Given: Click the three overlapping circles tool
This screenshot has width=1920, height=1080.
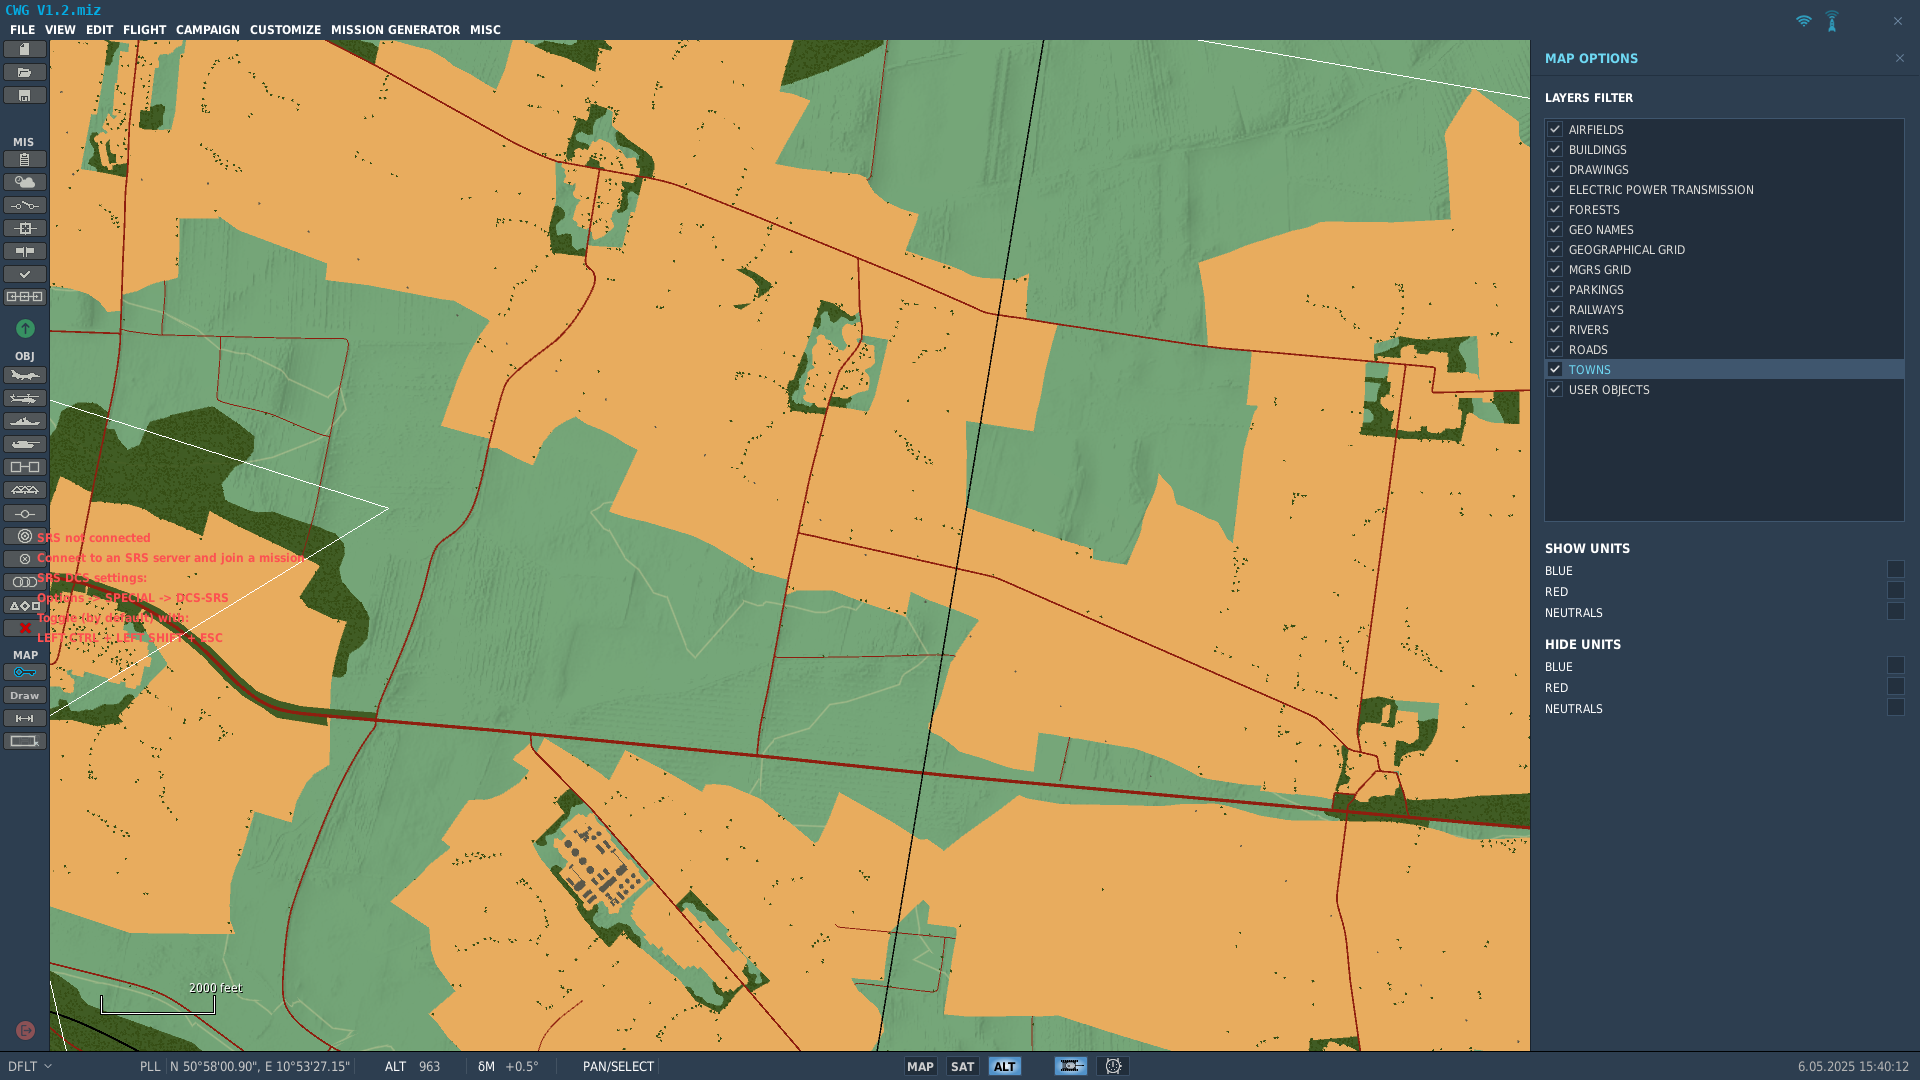Looking at the screenshot, I should pos(24,582).
